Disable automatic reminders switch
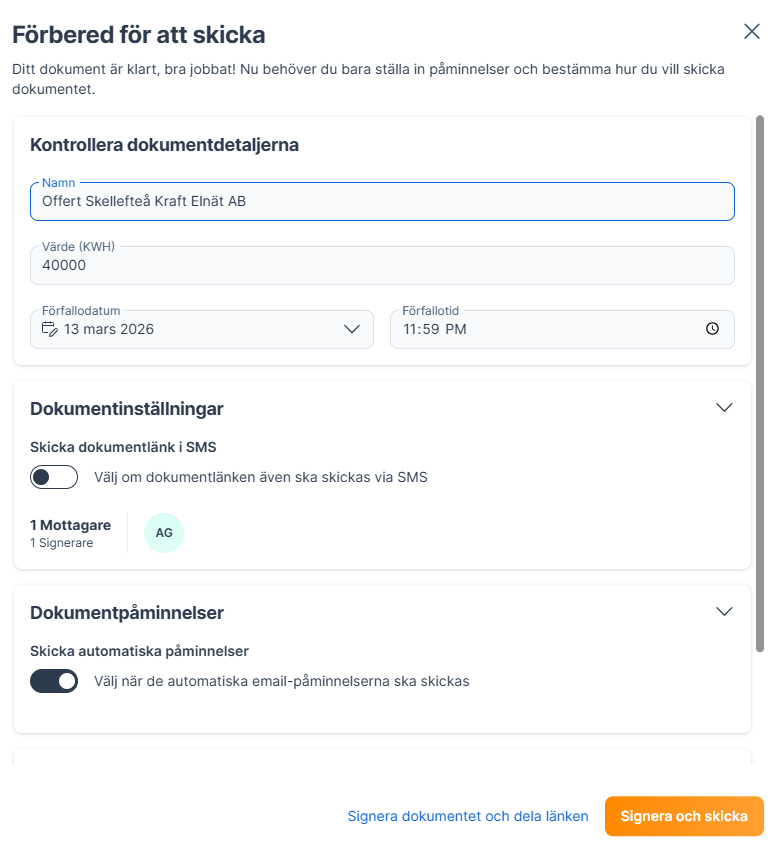Image resolution: width=778 pixels, height=852 pixels. (54, 681)
